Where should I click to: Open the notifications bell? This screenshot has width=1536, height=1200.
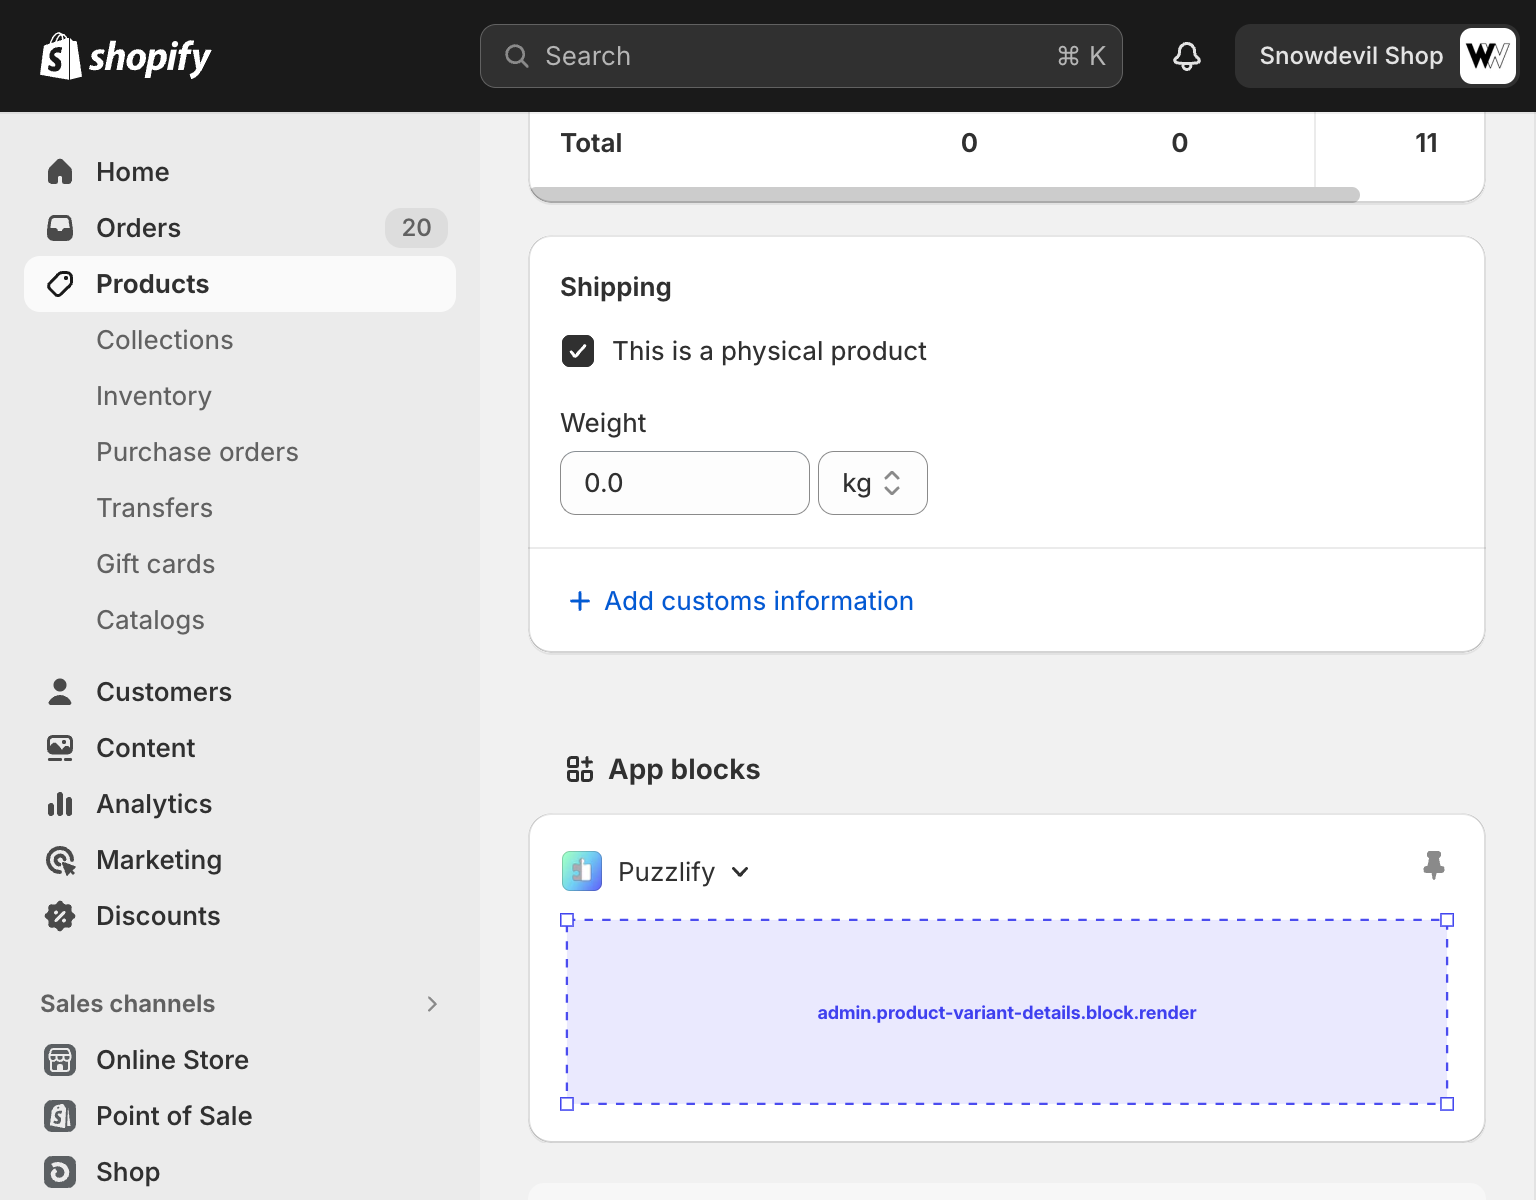point(1186,56)
